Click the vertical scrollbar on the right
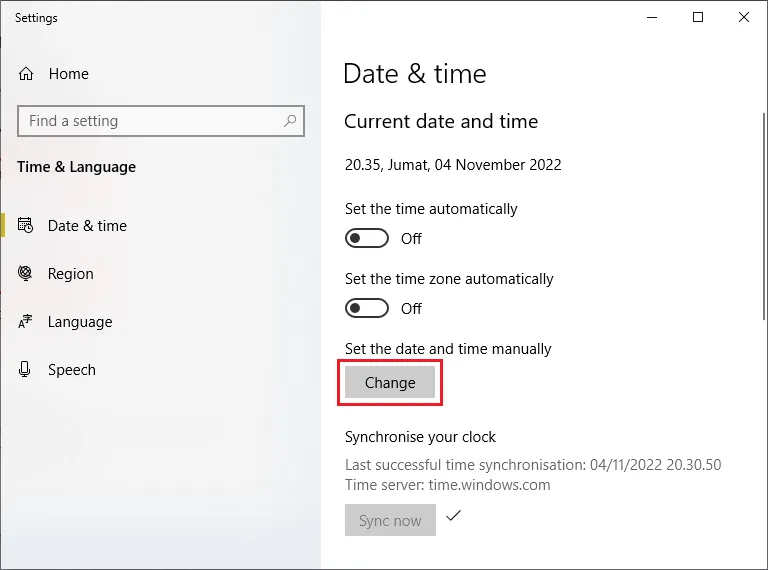768x570 pixels. pos(764,216)
